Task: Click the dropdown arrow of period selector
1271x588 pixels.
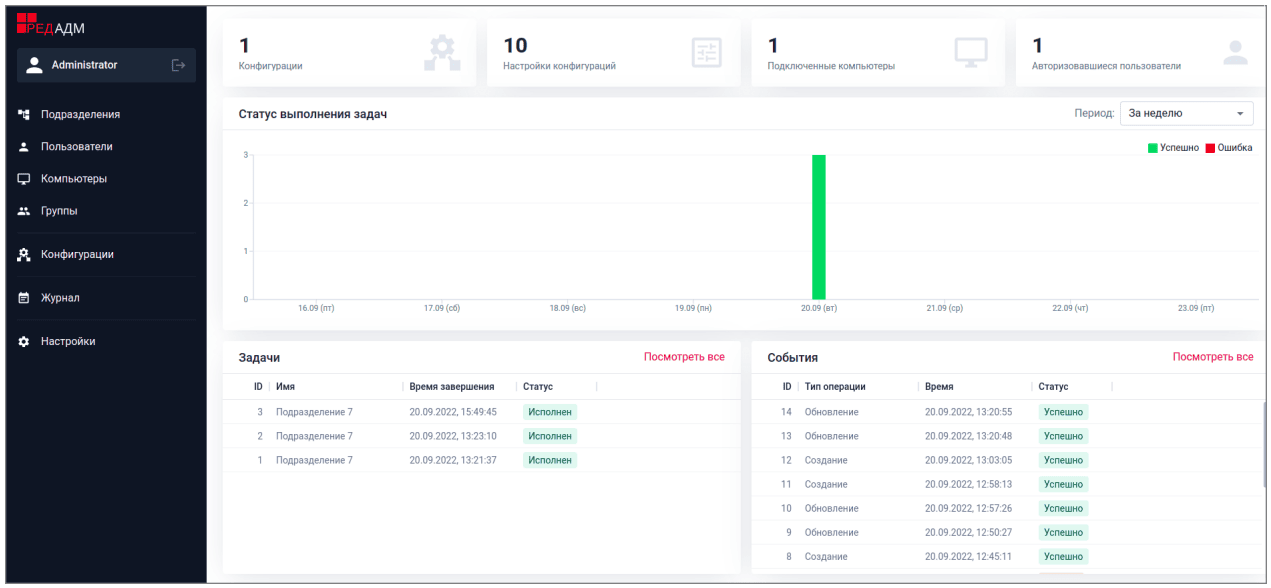Action: pyautogui.click(x=1240, y=114)
